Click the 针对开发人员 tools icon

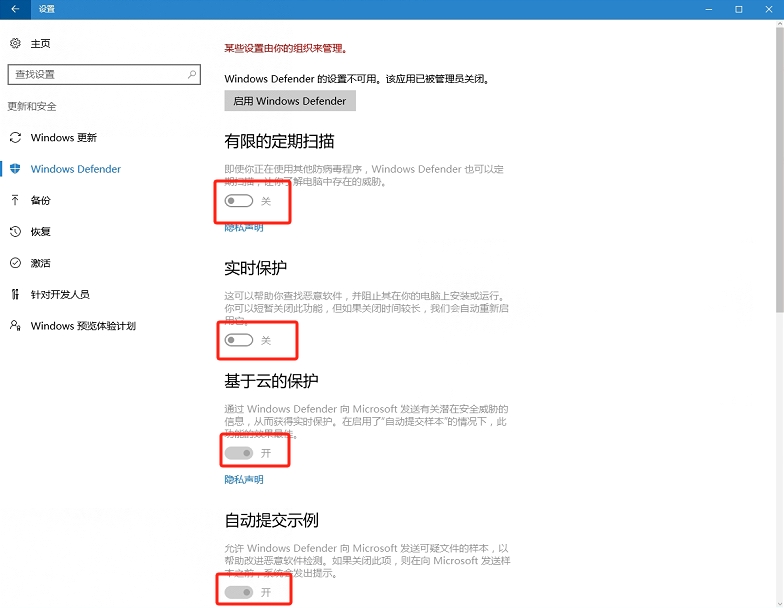15,294
